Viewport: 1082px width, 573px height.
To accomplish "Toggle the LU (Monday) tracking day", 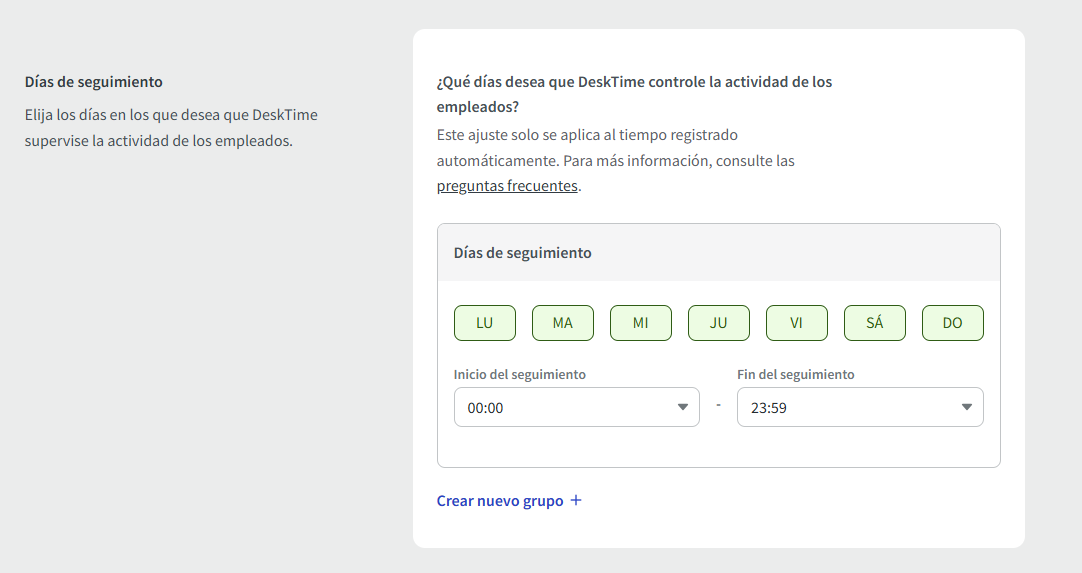I will pos(485,323).
